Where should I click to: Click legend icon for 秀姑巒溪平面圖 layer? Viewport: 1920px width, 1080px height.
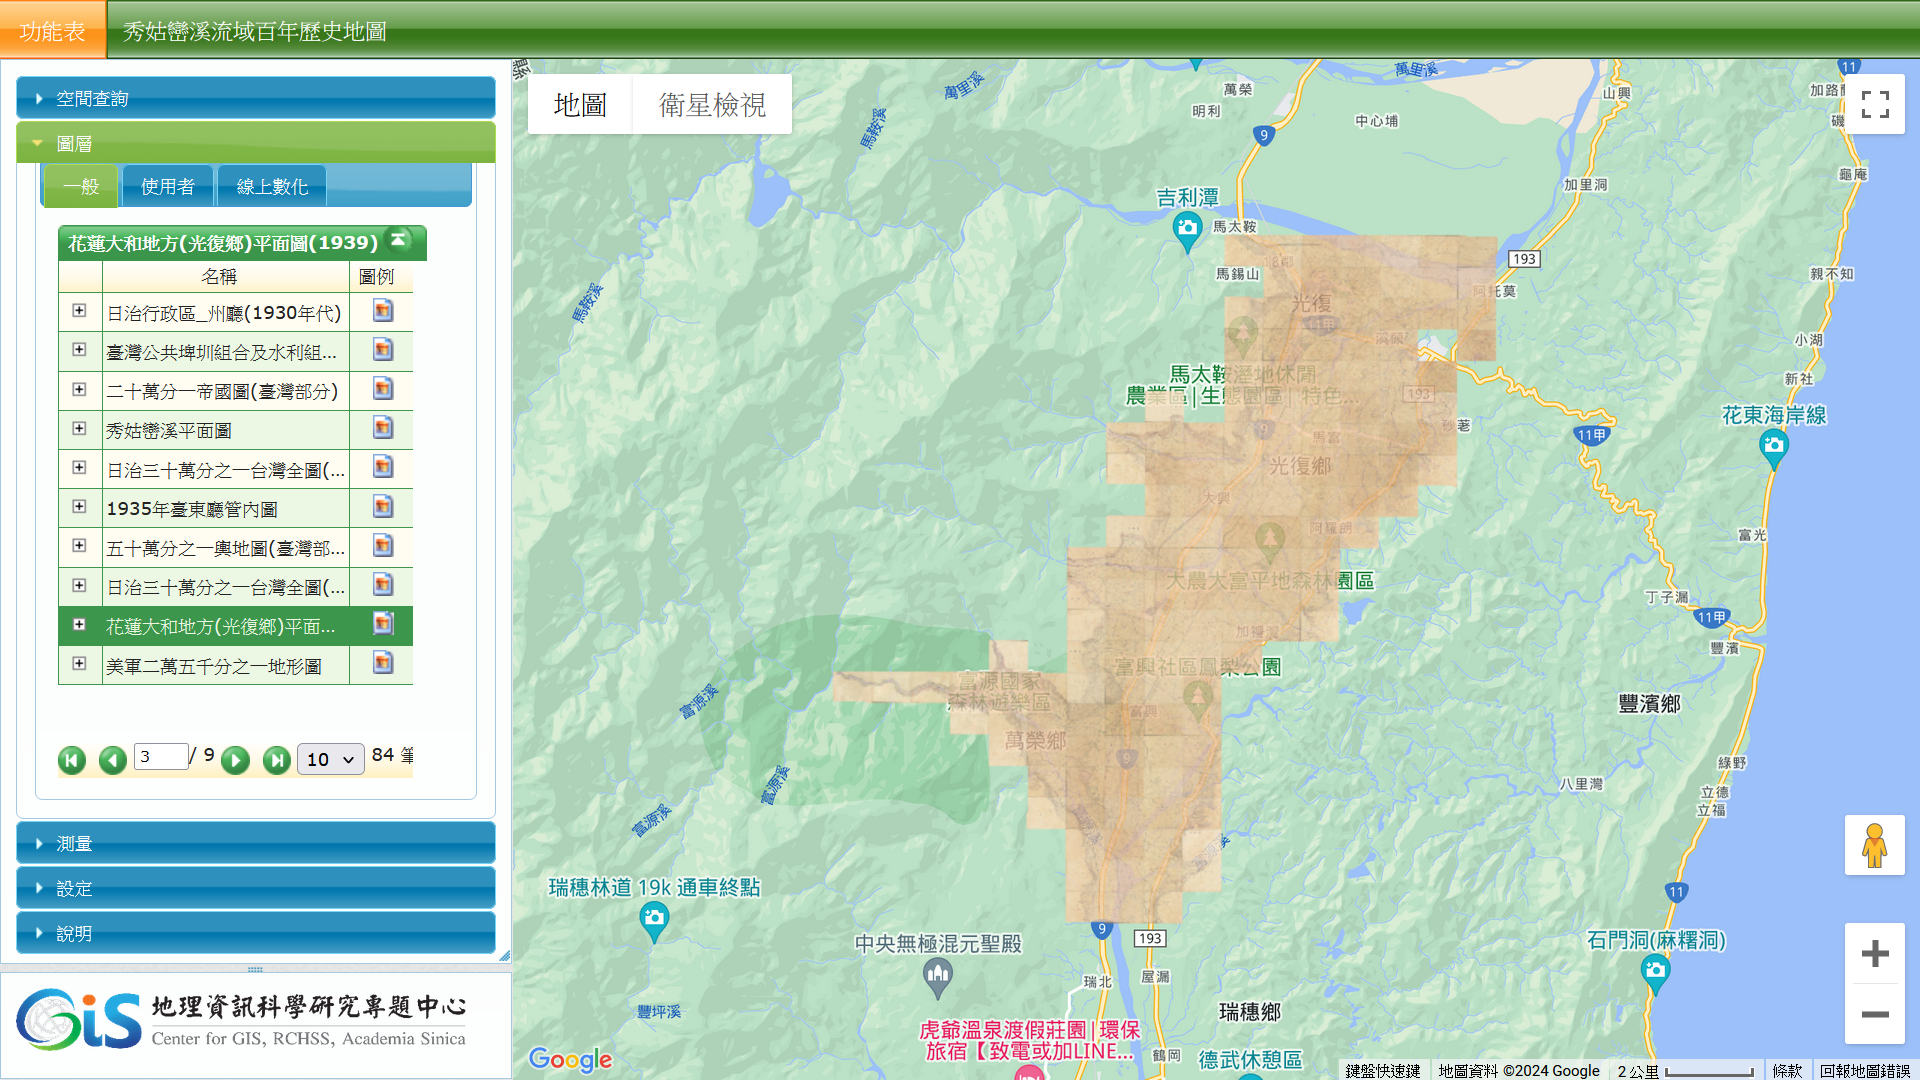click(x=382, y=428)
